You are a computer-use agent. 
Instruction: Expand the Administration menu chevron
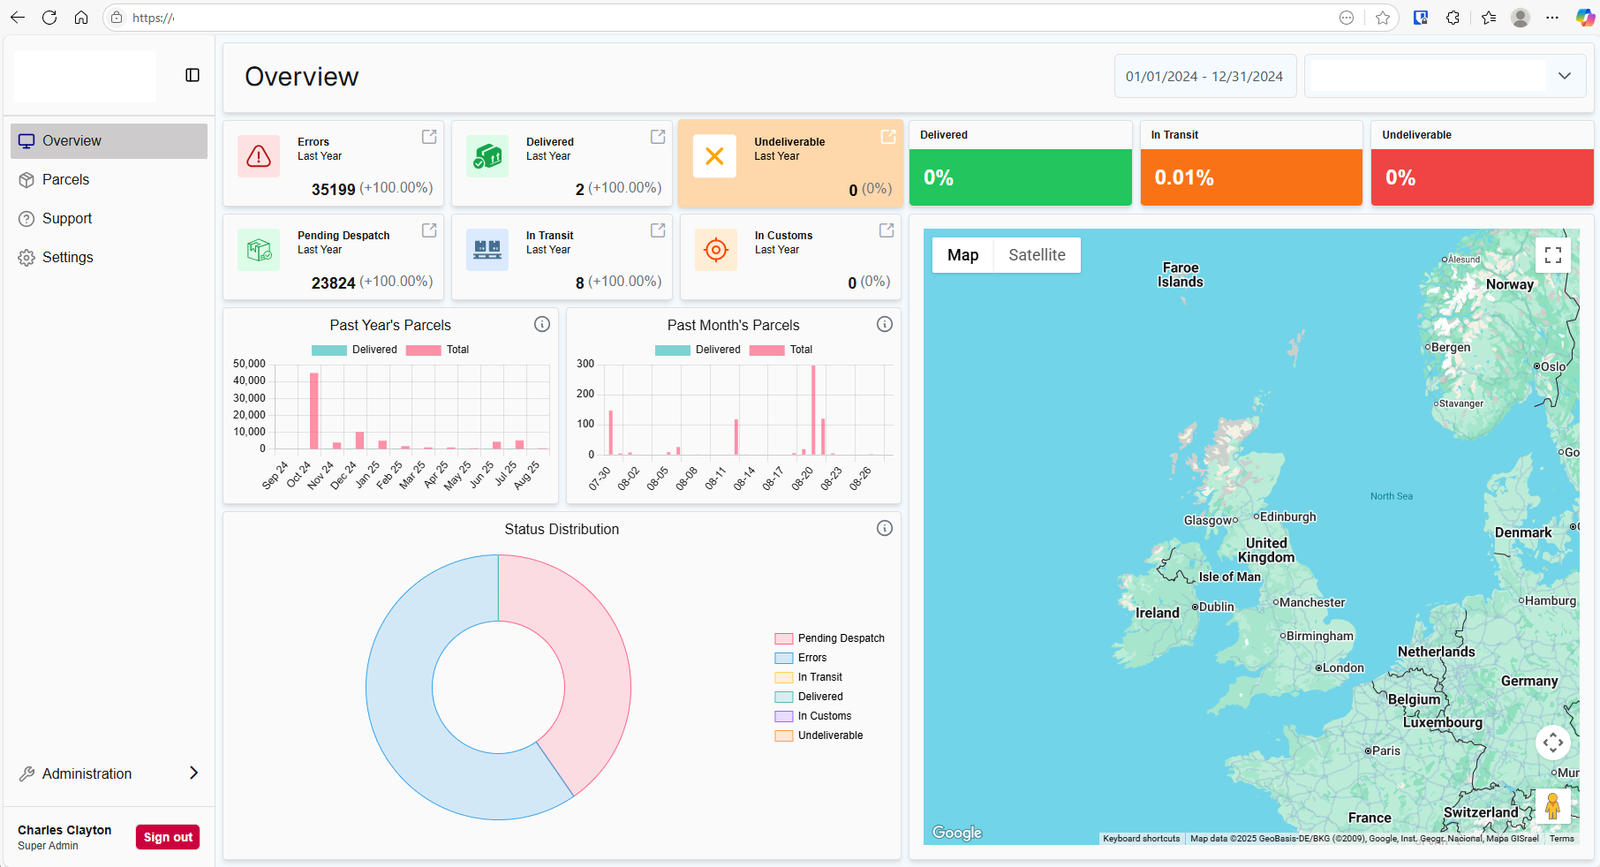(194, 773)
